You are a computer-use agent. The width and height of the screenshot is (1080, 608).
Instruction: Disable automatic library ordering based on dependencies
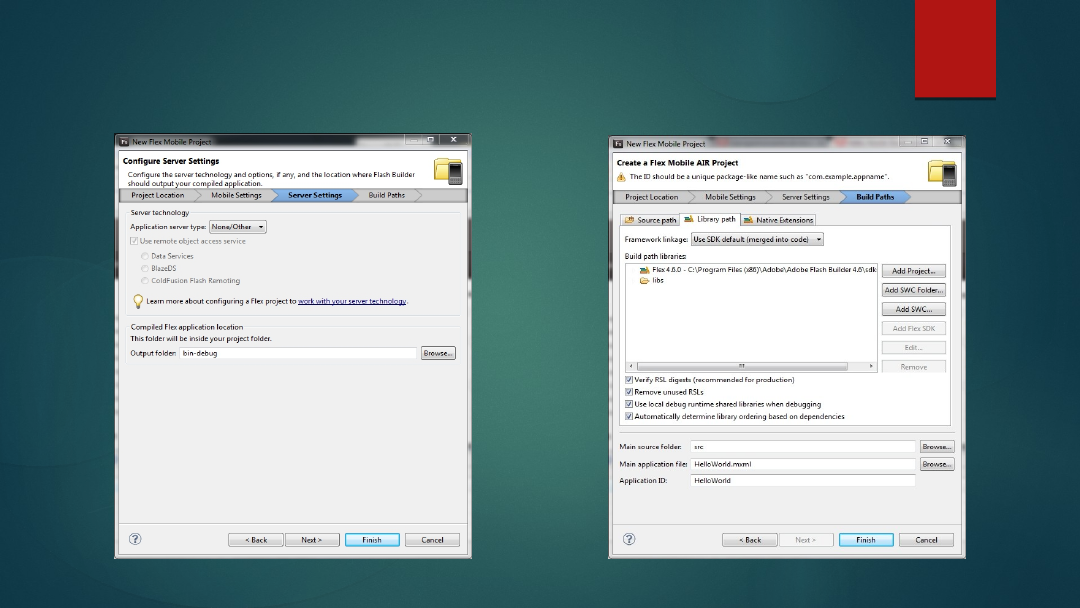pos(629,416)
